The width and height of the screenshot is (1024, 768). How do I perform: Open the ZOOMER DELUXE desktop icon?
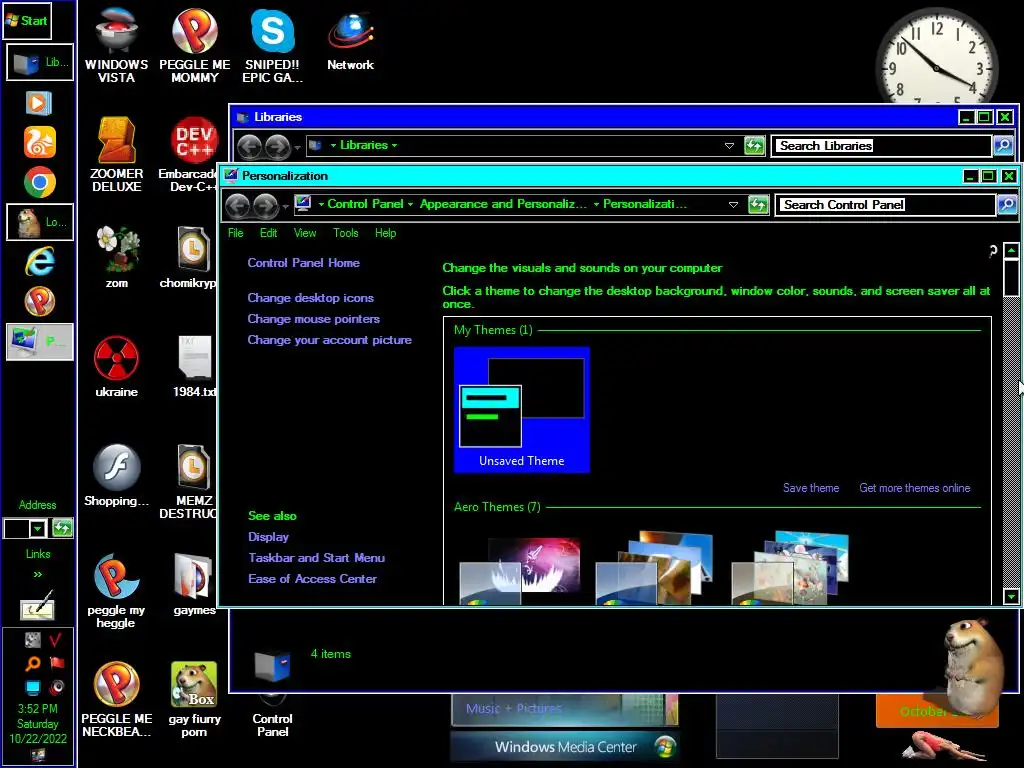click(x=116, y=155)
